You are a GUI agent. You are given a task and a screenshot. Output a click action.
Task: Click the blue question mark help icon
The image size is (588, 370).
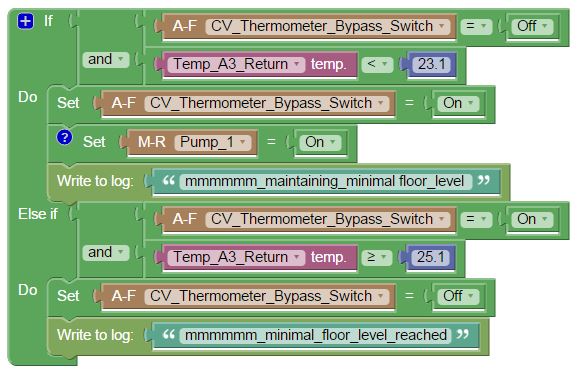[64, 137]
